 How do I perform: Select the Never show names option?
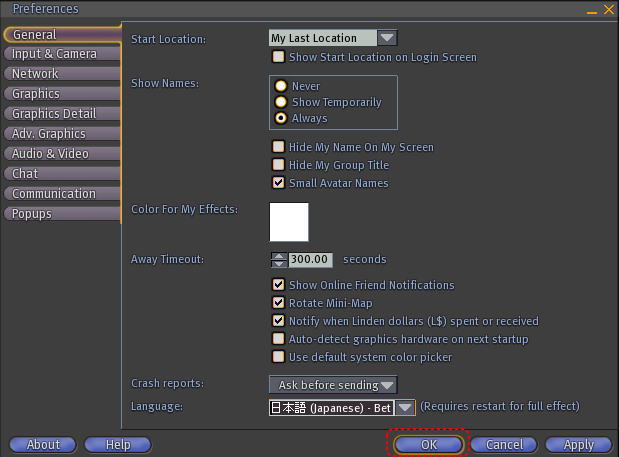click(x=281, y=86)
